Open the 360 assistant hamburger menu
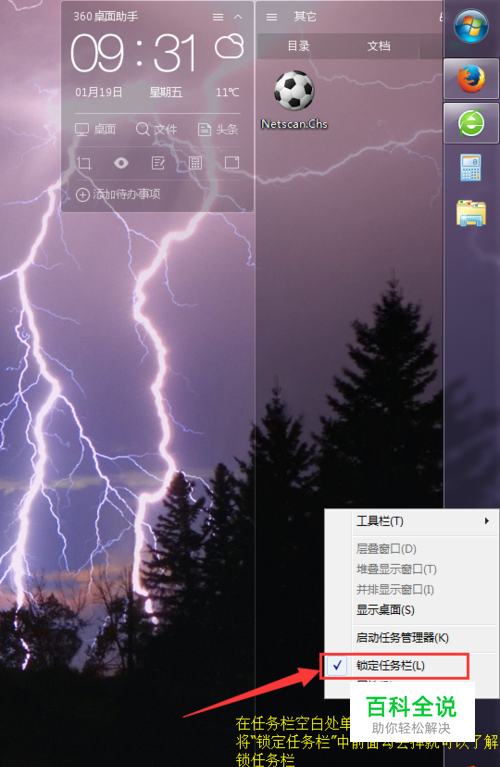 (218, 17)
